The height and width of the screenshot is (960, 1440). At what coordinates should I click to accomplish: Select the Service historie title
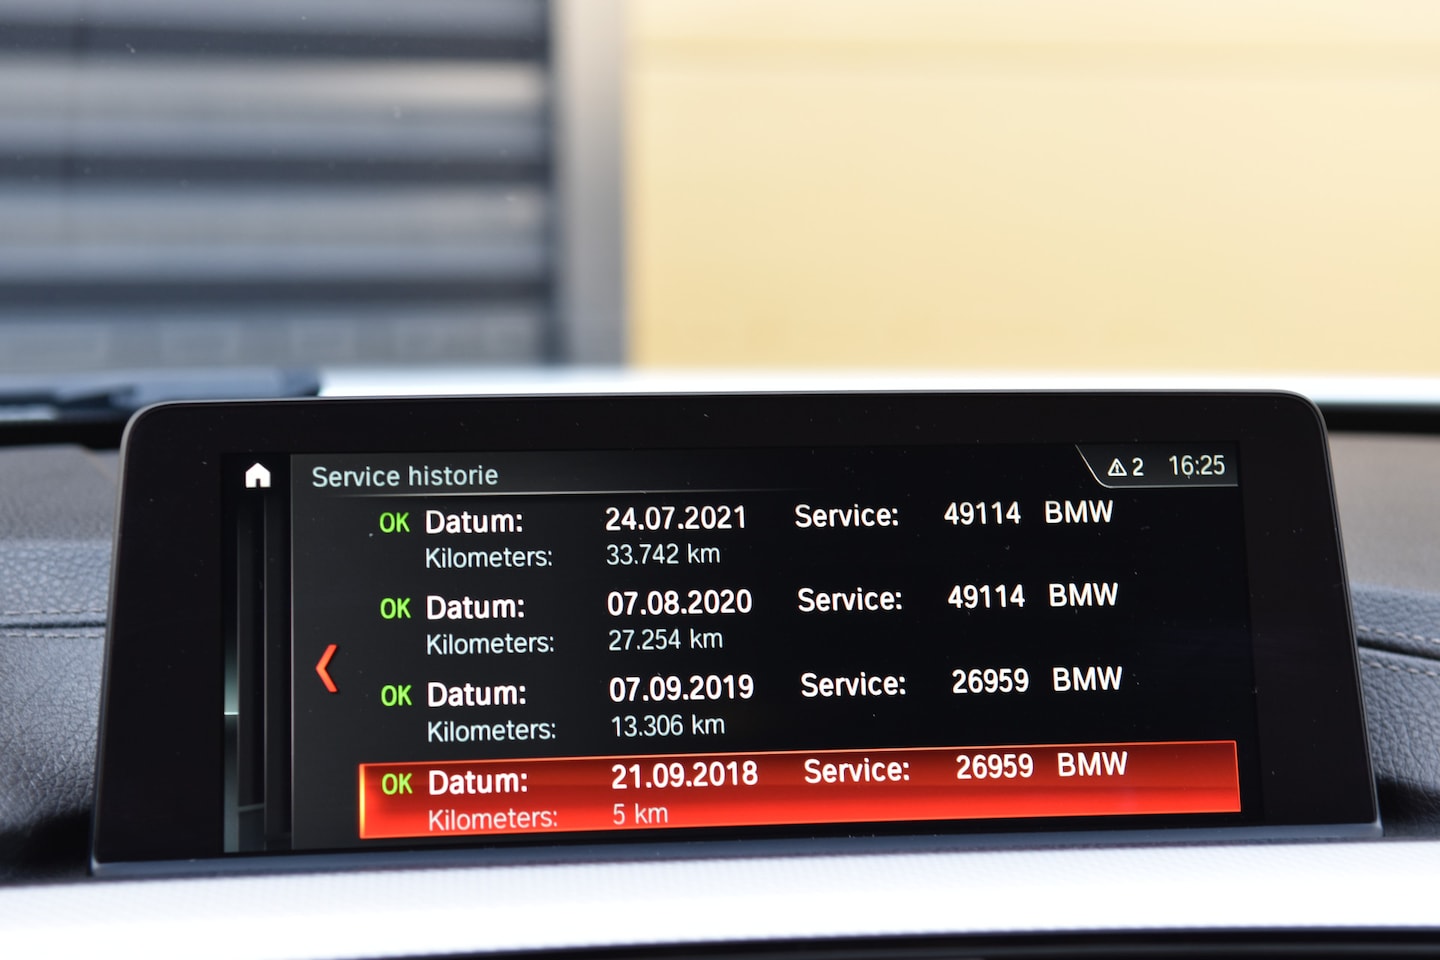pyautogui.click(x=404, y=476)
